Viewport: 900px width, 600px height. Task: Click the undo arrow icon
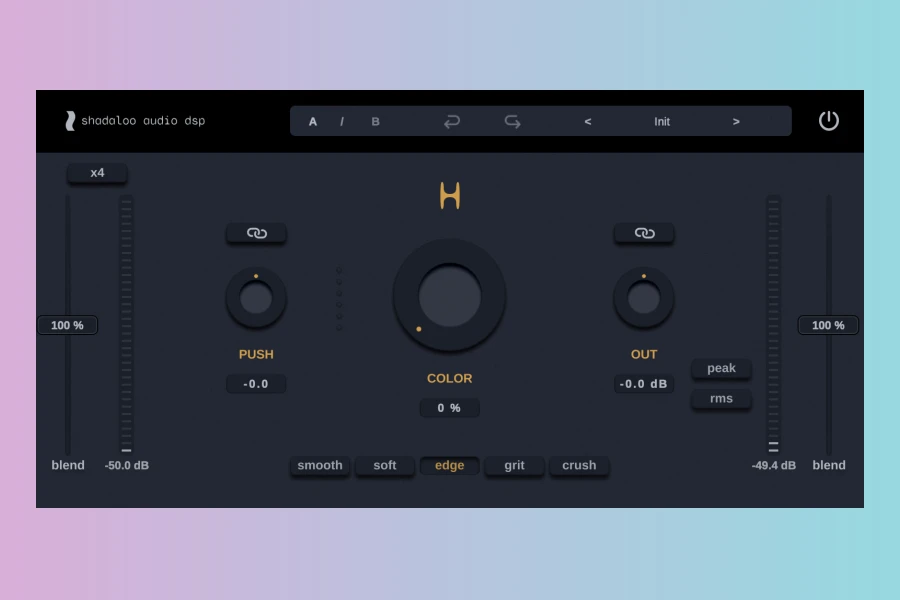[452, 122]
